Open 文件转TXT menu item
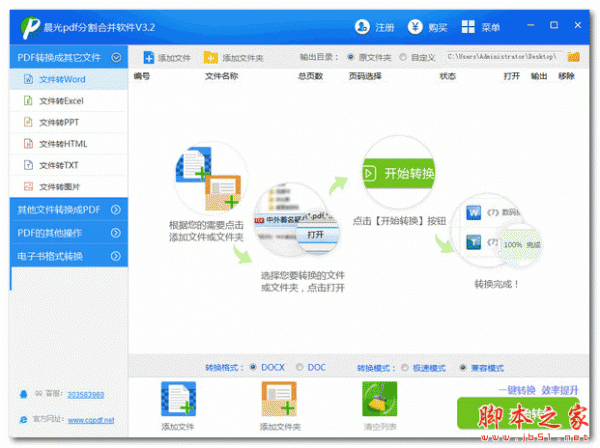The image size is (600, 448). pyautogui.click(x=69, y=165)
